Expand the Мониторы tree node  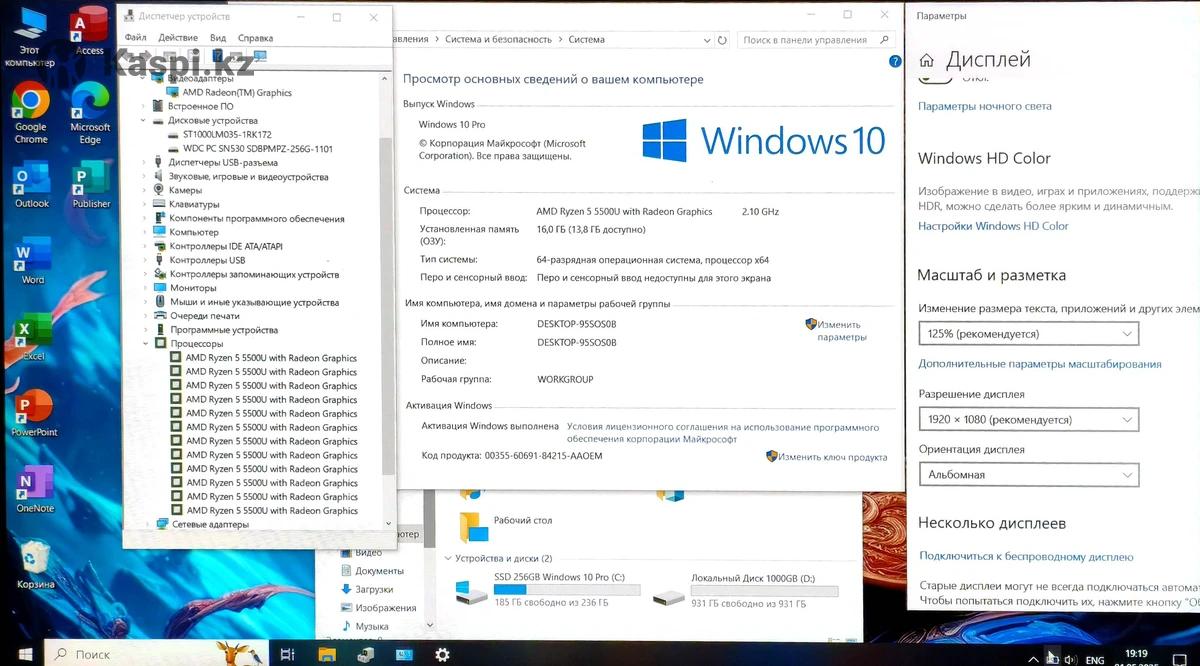point(144,288)
